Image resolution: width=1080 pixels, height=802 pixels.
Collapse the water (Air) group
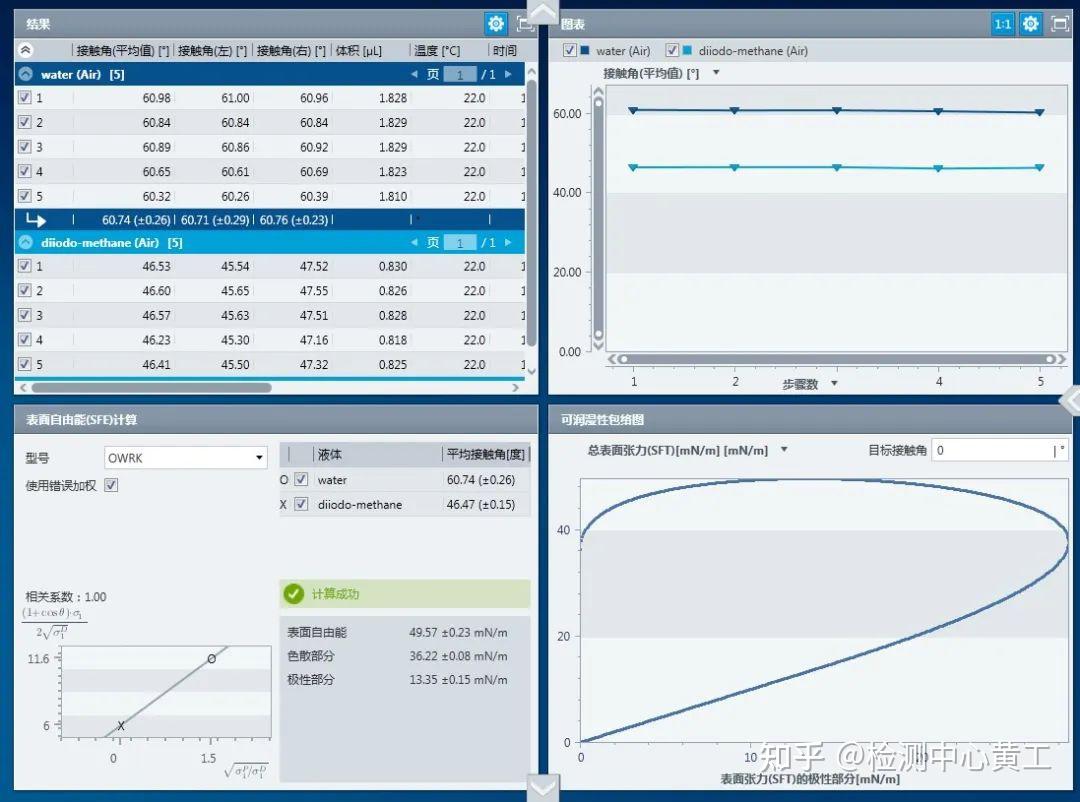coord(25,74)
